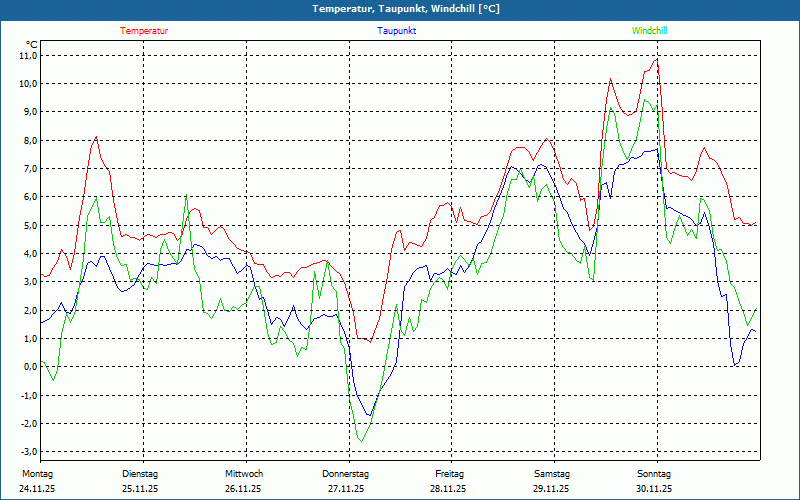
Task: Click the '1,0' y-axis value
Action: 30,338
